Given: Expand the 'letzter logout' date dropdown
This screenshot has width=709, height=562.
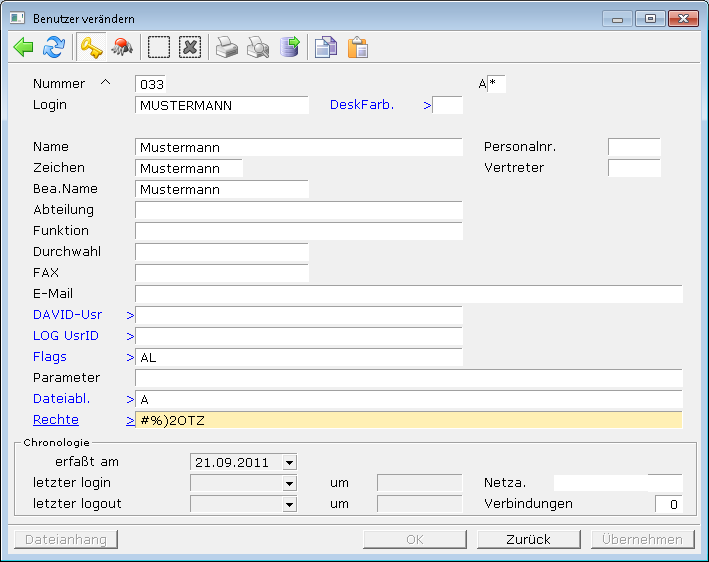Looking at the screenshot, I should pyautogui.click(x=290, y=504).
